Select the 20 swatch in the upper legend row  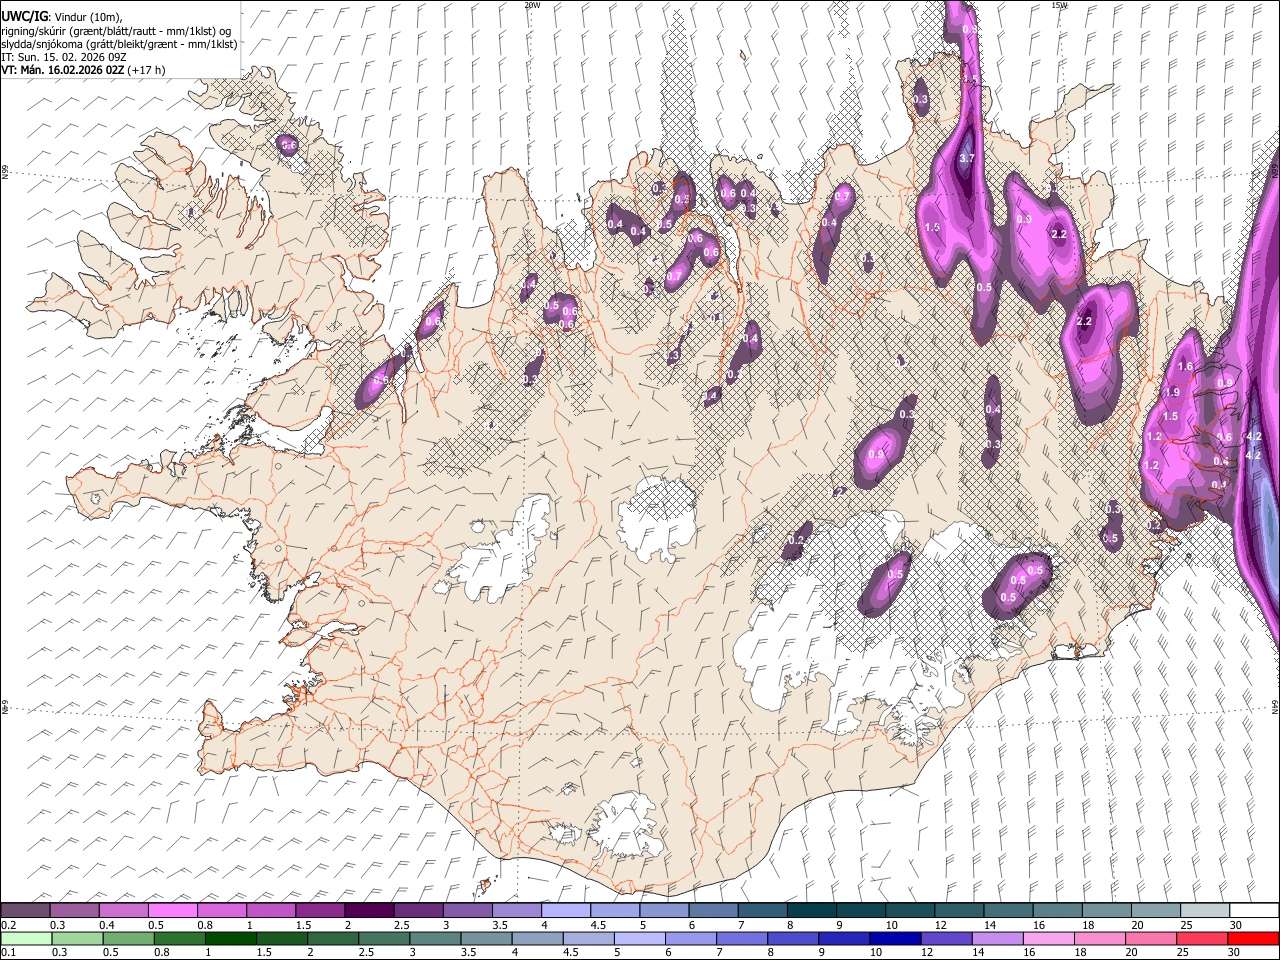(x=1156, y=910)
